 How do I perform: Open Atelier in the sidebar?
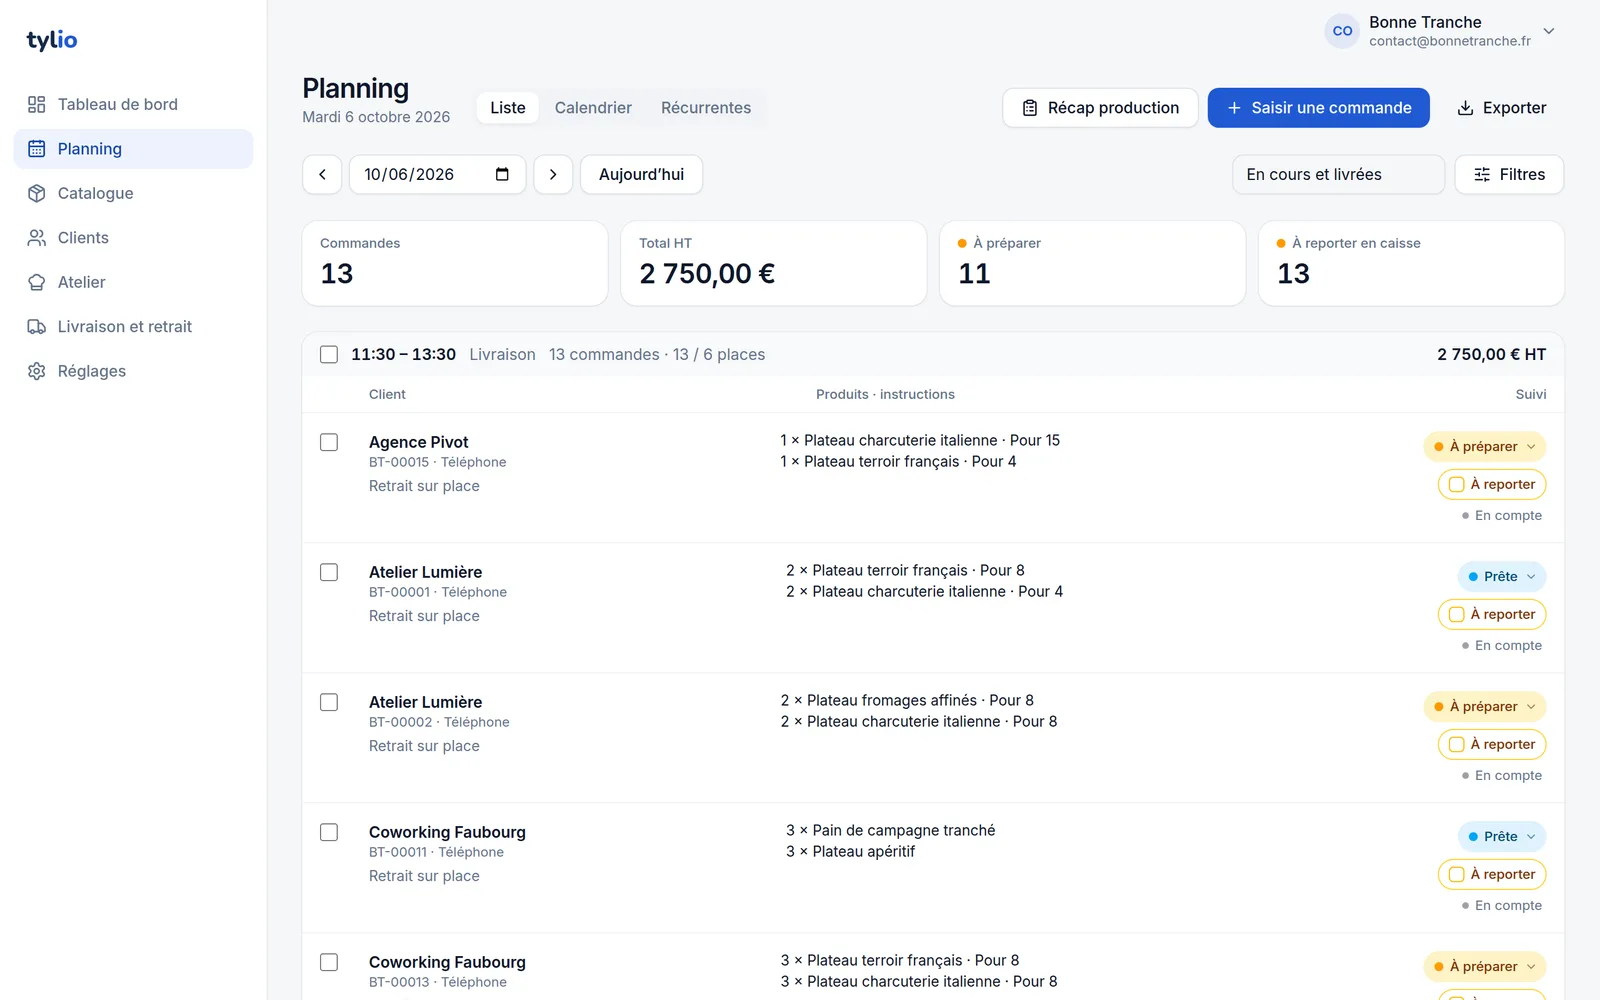point(133,282)
